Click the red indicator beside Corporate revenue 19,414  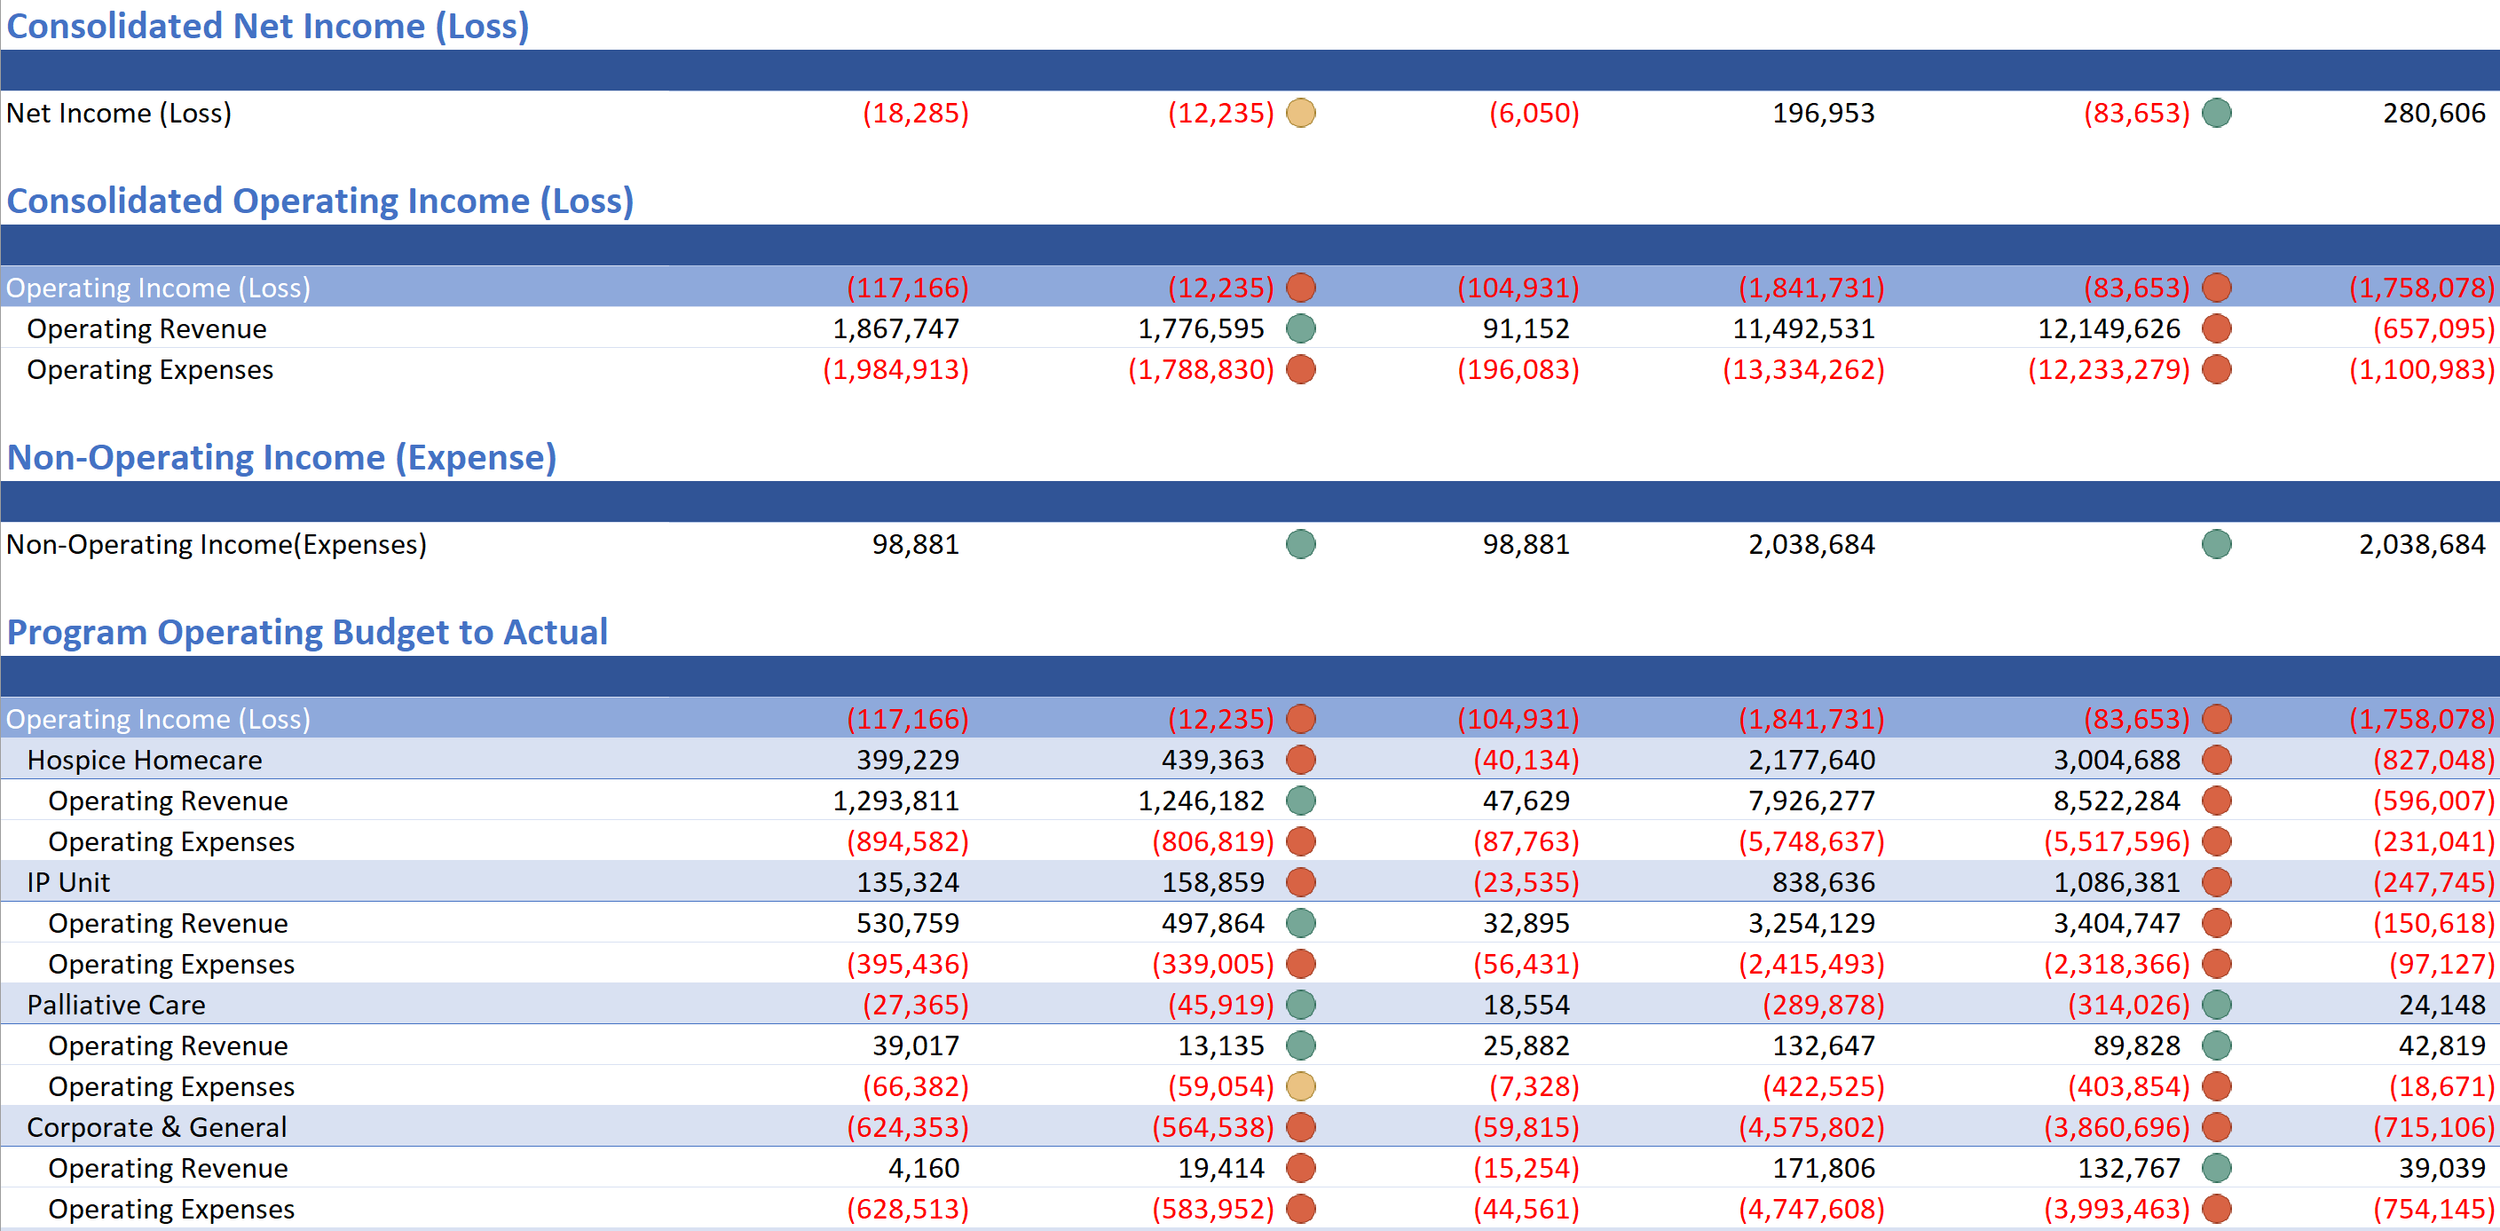[1300, 1168]
